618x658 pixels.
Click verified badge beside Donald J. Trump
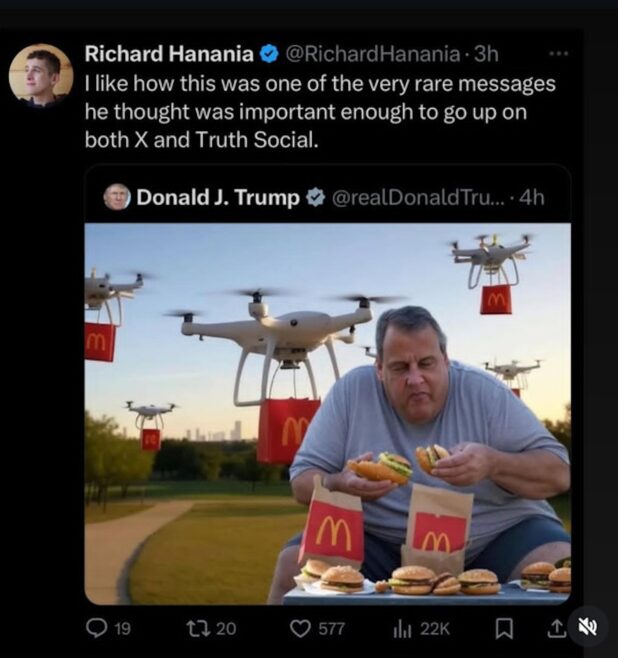coord(314,197)
